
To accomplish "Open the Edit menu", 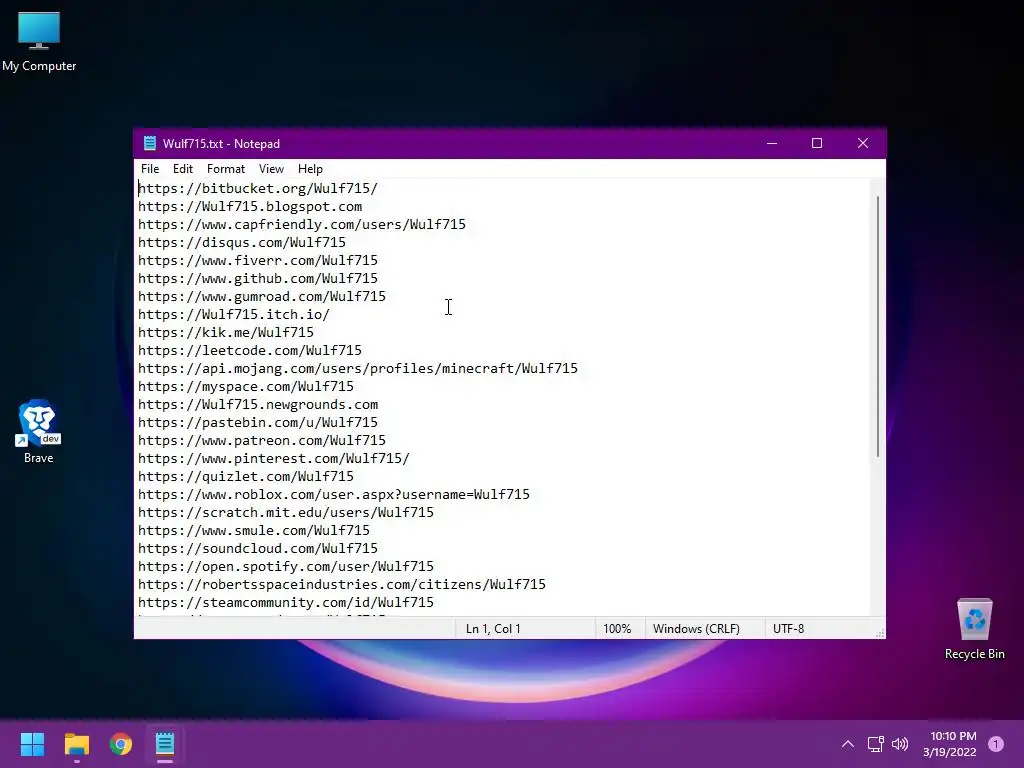I will click(183, 168).
